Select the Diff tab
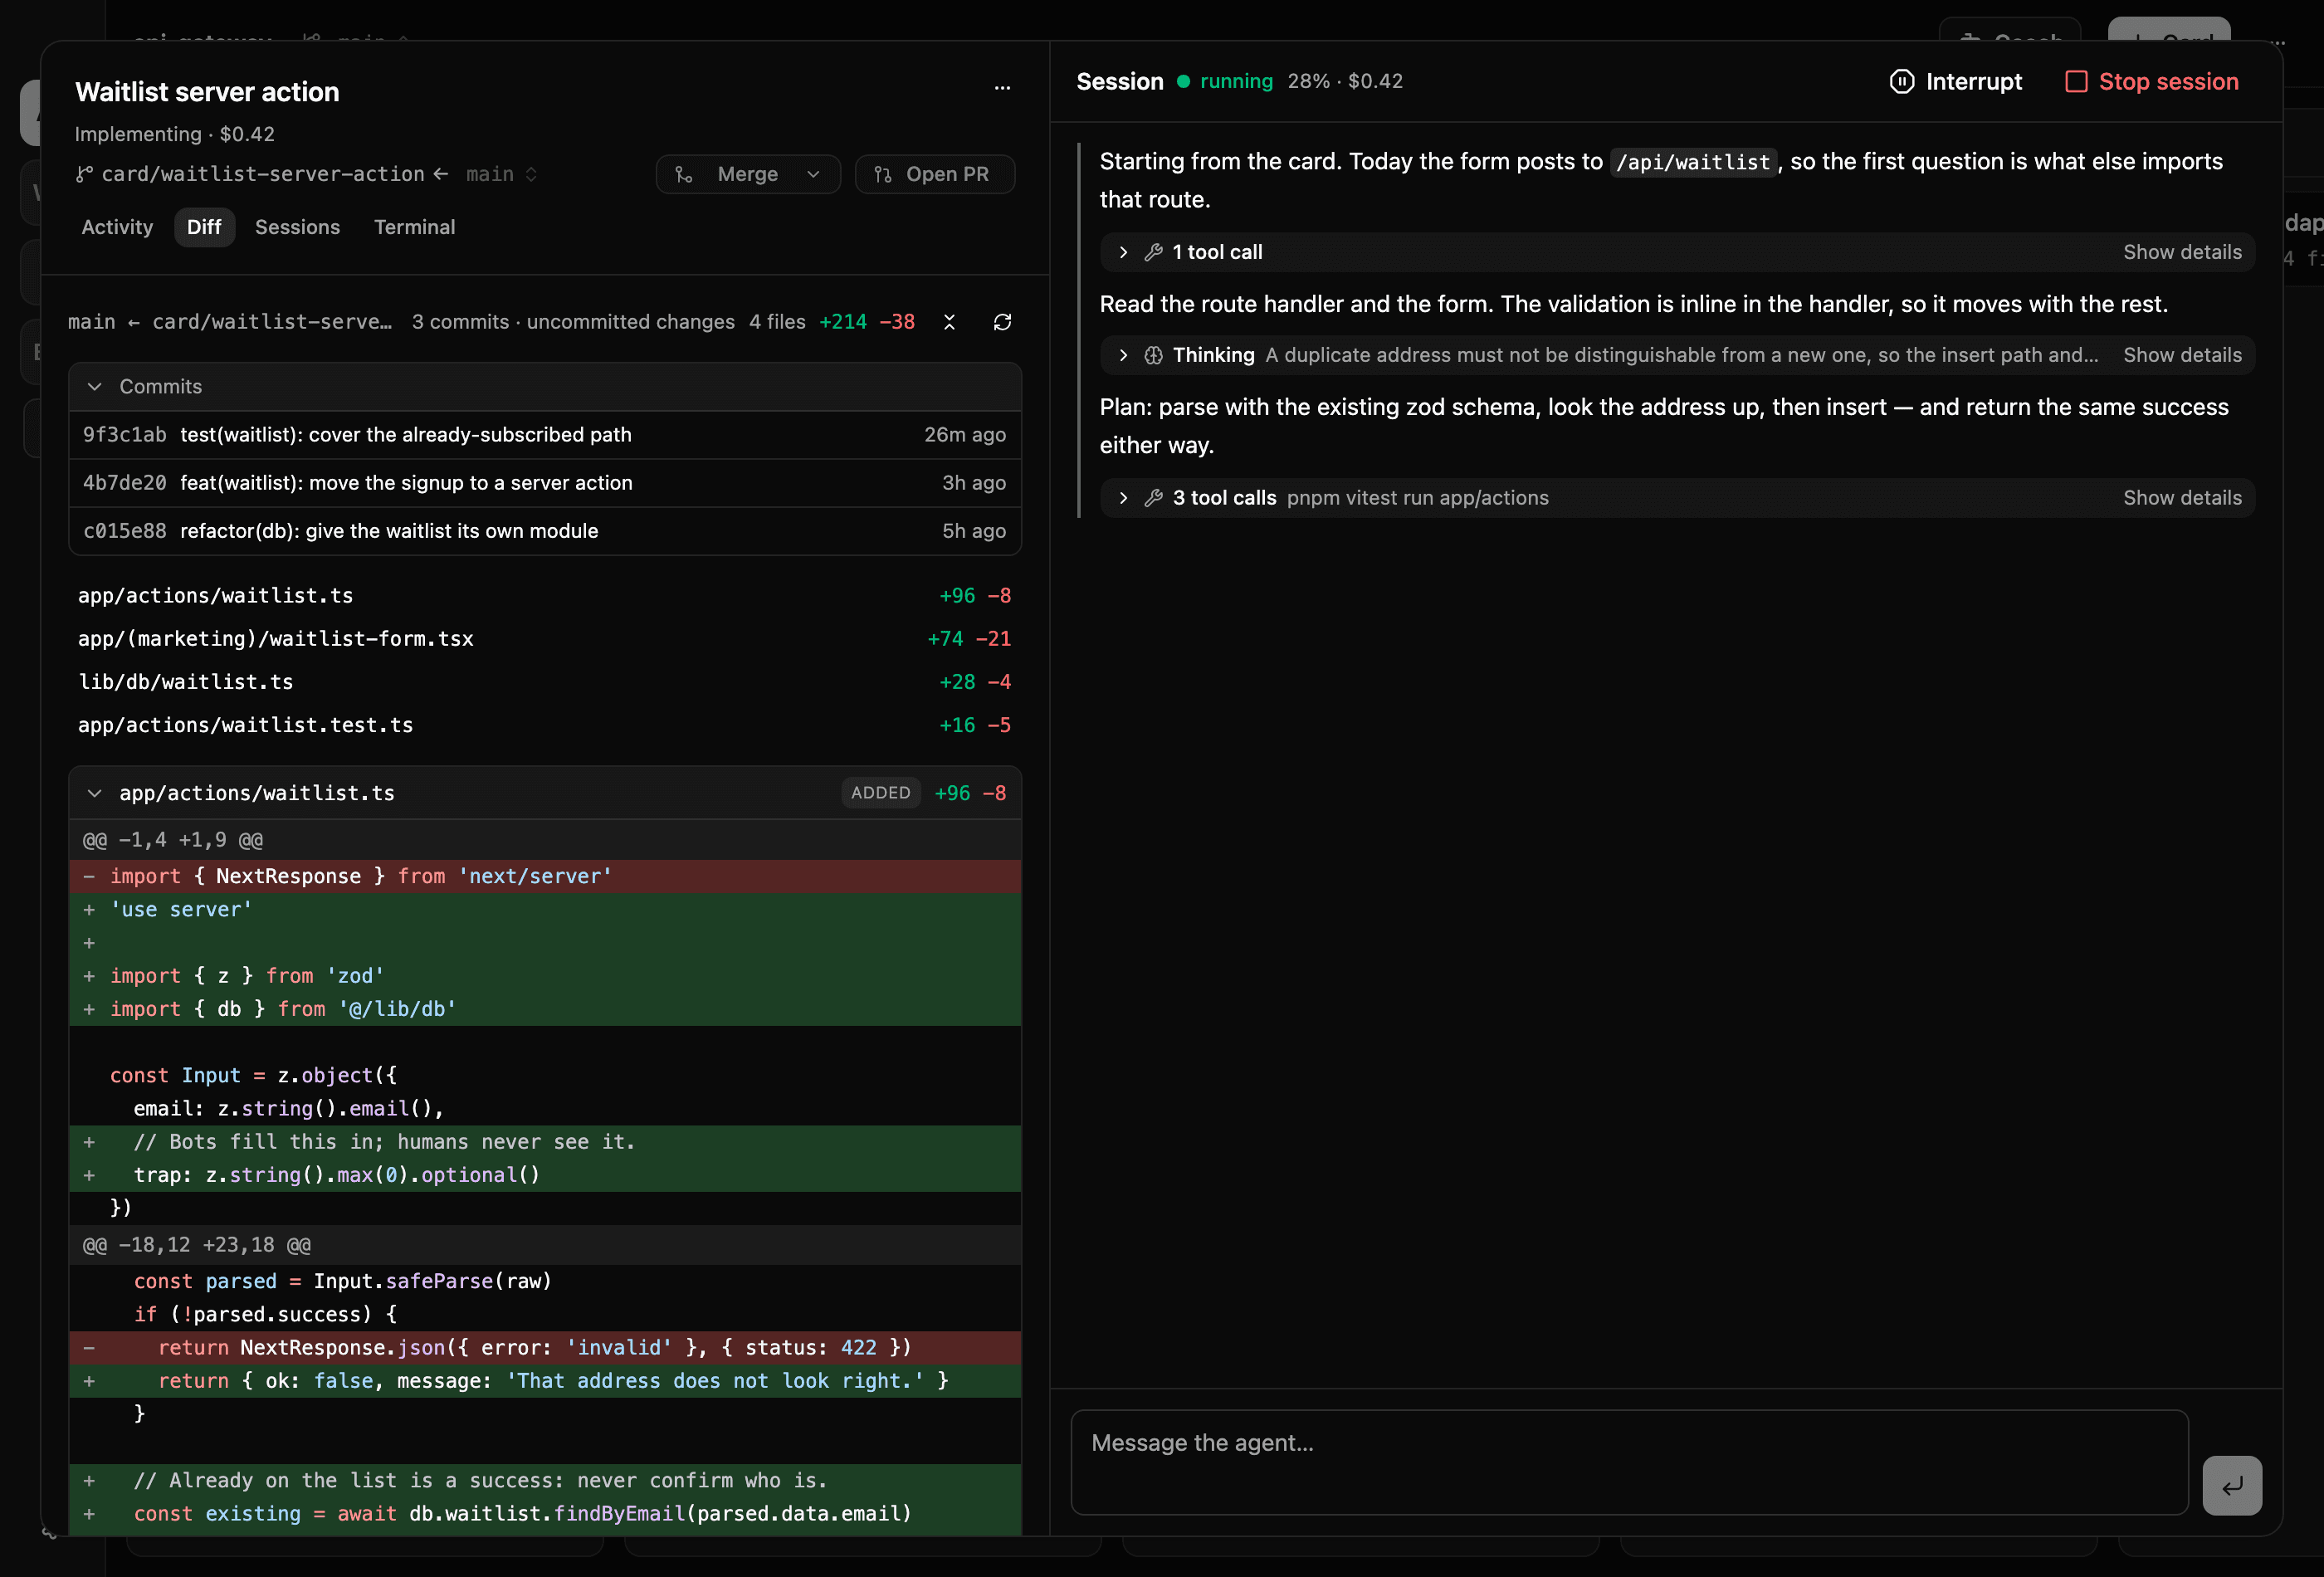The width and height of the screenshot is (2324, 1577). pos(204,228)
